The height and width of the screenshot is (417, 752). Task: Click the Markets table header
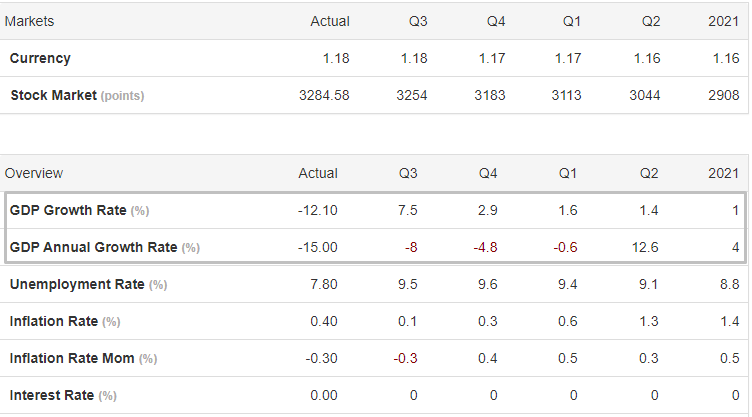tap(30, 21)
